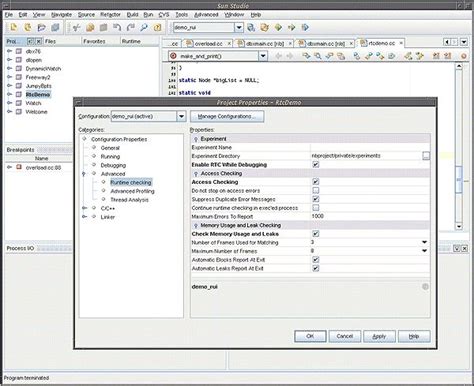Screen dimensions: 474x386
Task: Click the editor Back navigation arrow
Action: [x=278, y=56]
